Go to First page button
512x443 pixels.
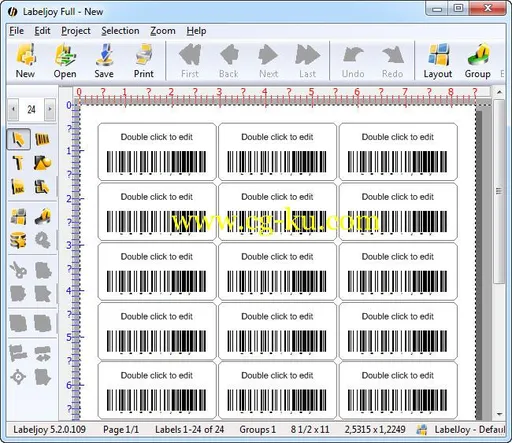click(x=190, y=61)
